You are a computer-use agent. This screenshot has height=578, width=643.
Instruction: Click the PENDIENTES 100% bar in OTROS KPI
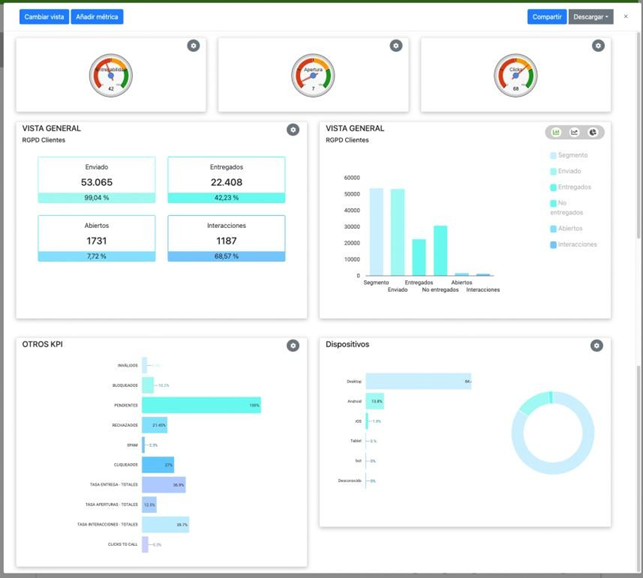pos(201,405)
